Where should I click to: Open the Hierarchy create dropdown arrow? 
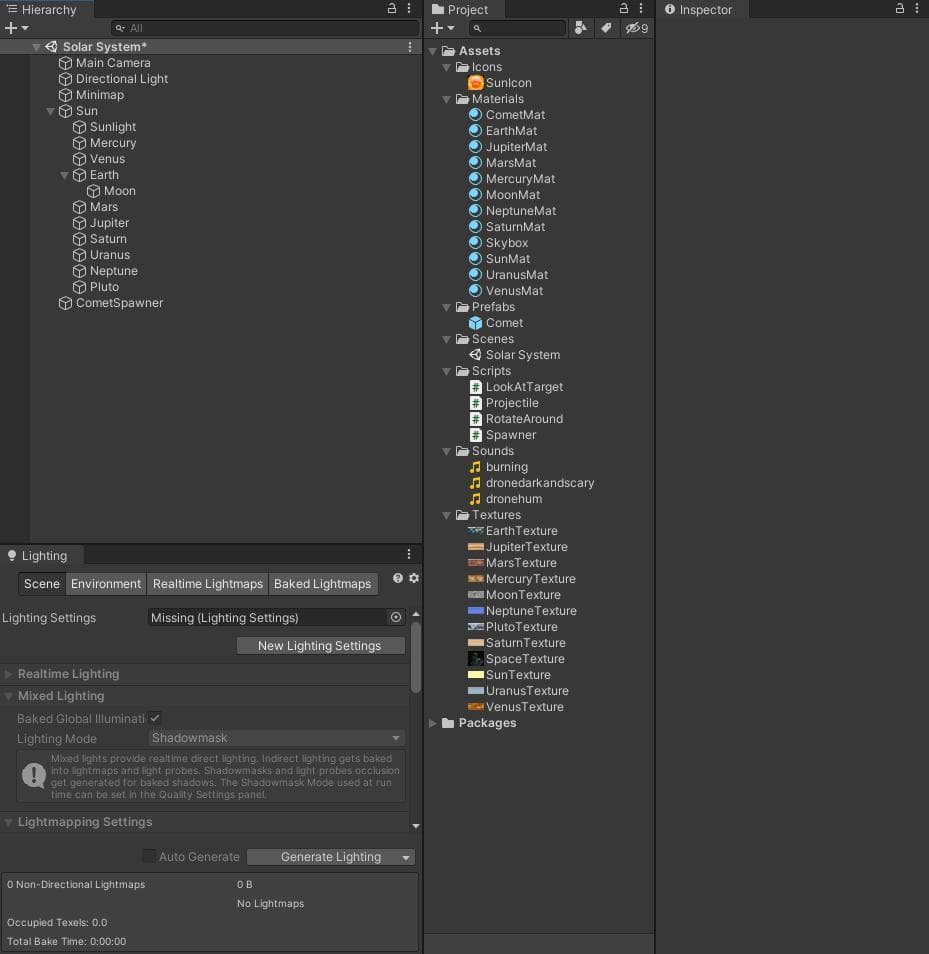25,28
